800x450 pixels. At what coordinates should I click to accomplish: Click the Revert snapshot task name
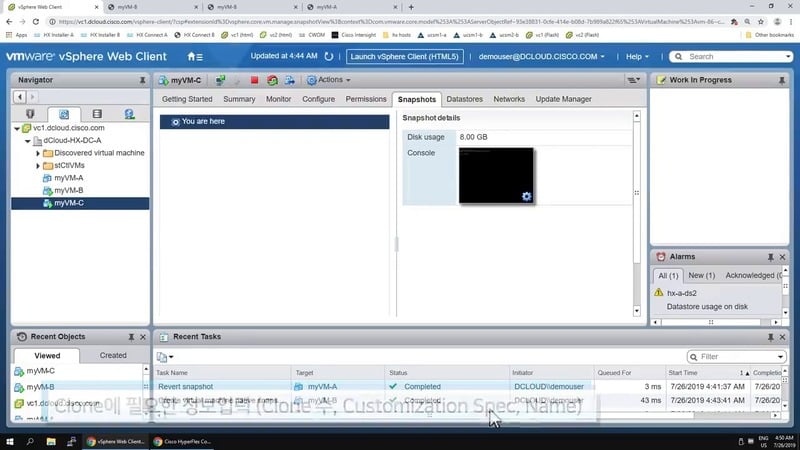click(x=186, y=387)
